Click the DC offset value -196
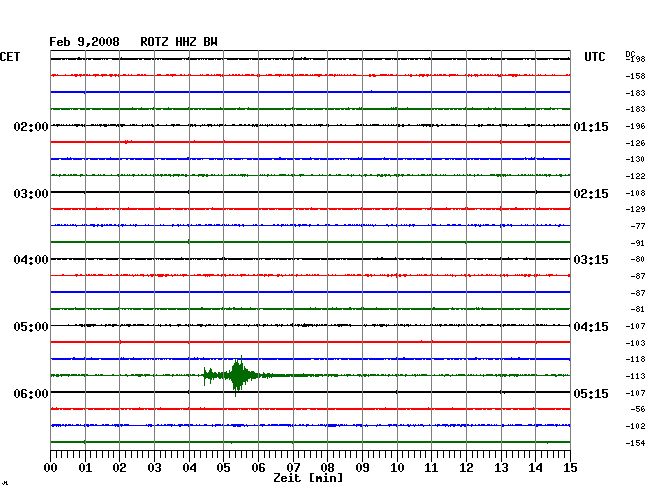 [635, 126]
